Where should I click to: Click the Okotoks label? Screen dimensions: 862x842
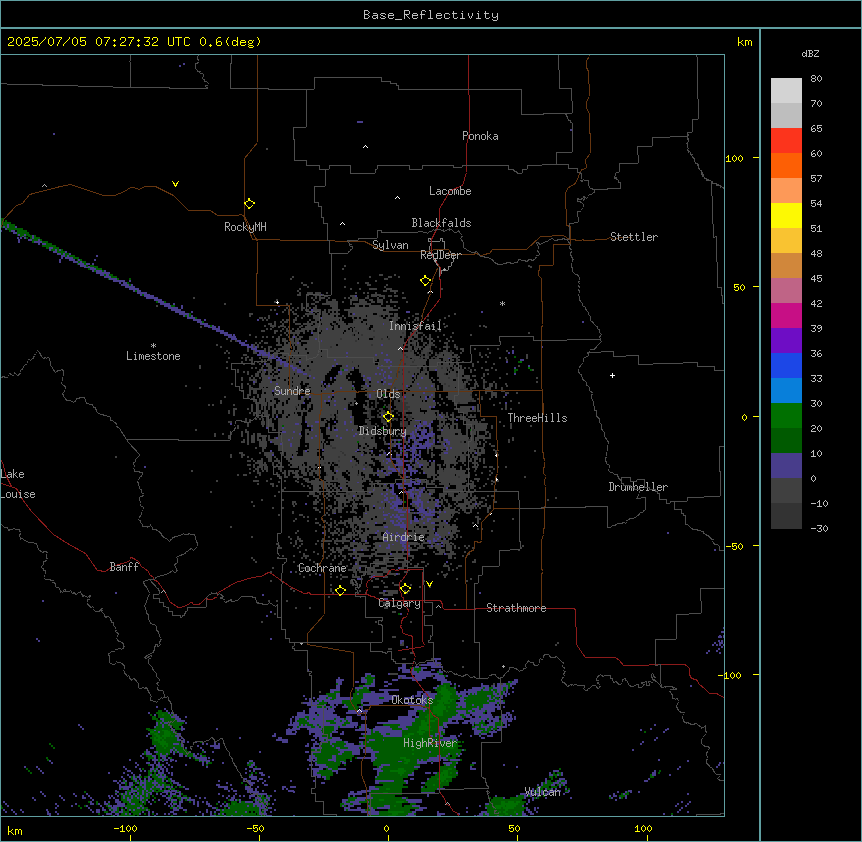point(412,700)
